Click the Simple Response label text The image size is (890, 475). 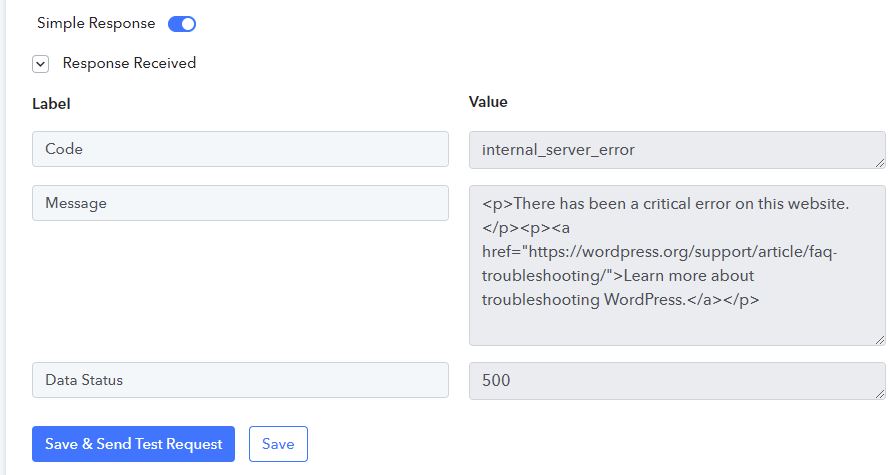tap(96, 23)
